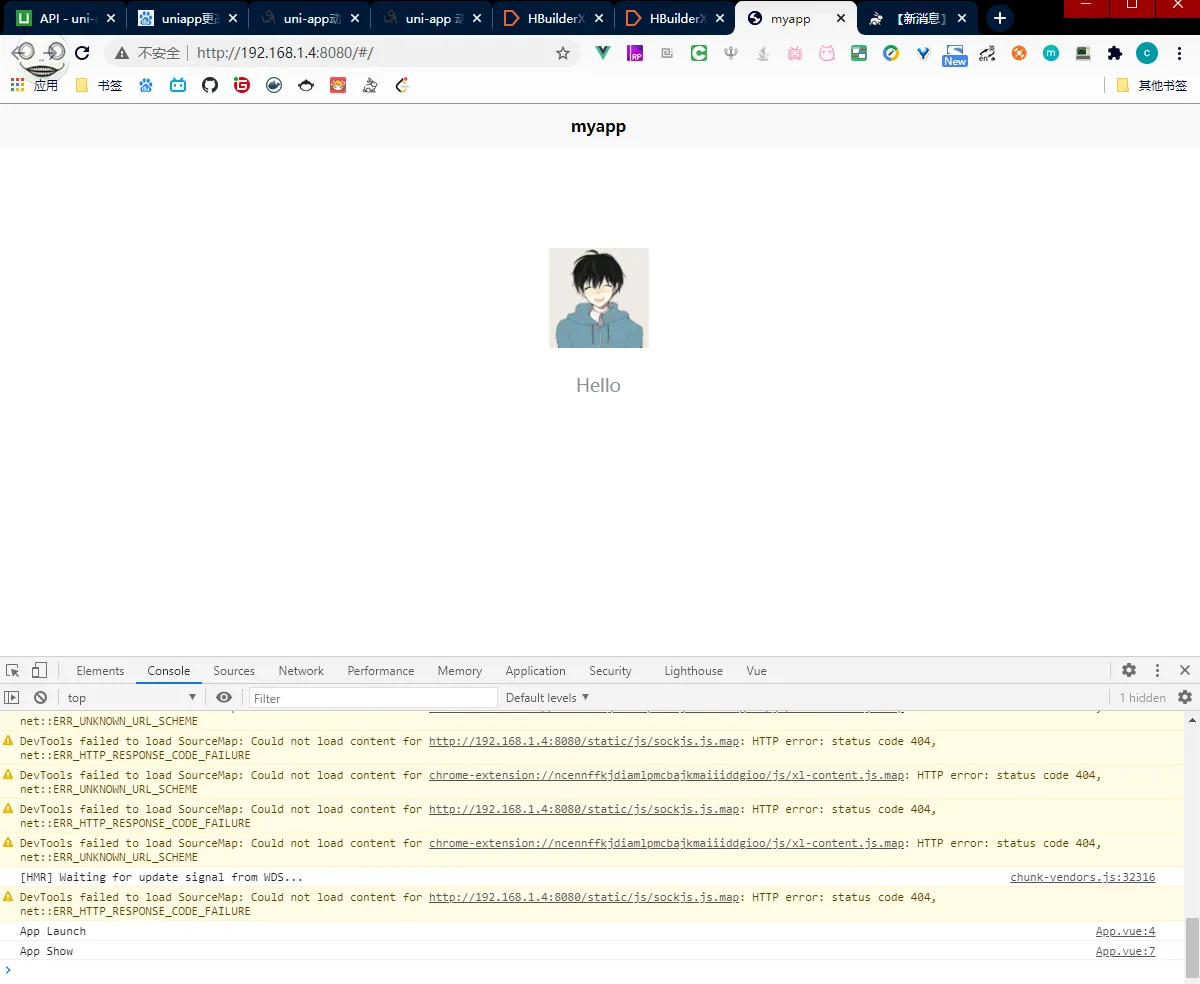Open the bilibili bookmark icon
This screenshot has width=1200, height=984.
(177, 85)
